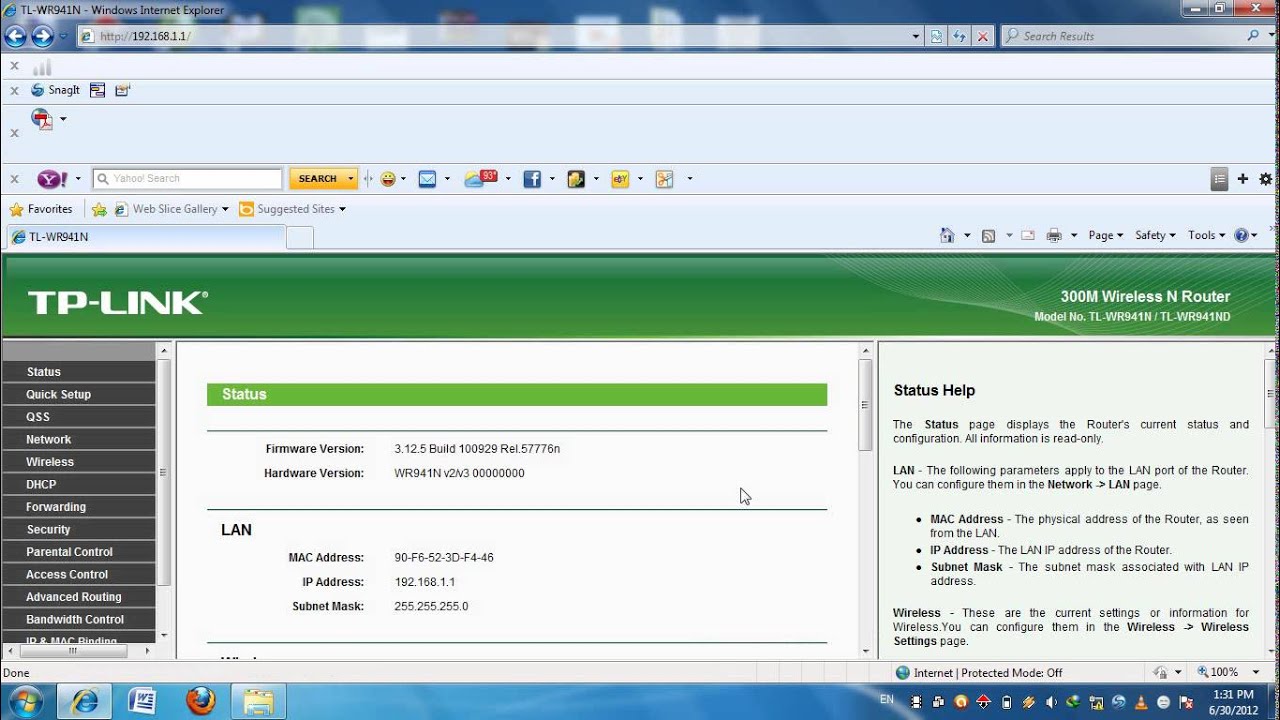
Task: Click the Home icon in command bar
Action: pos(947,235)
